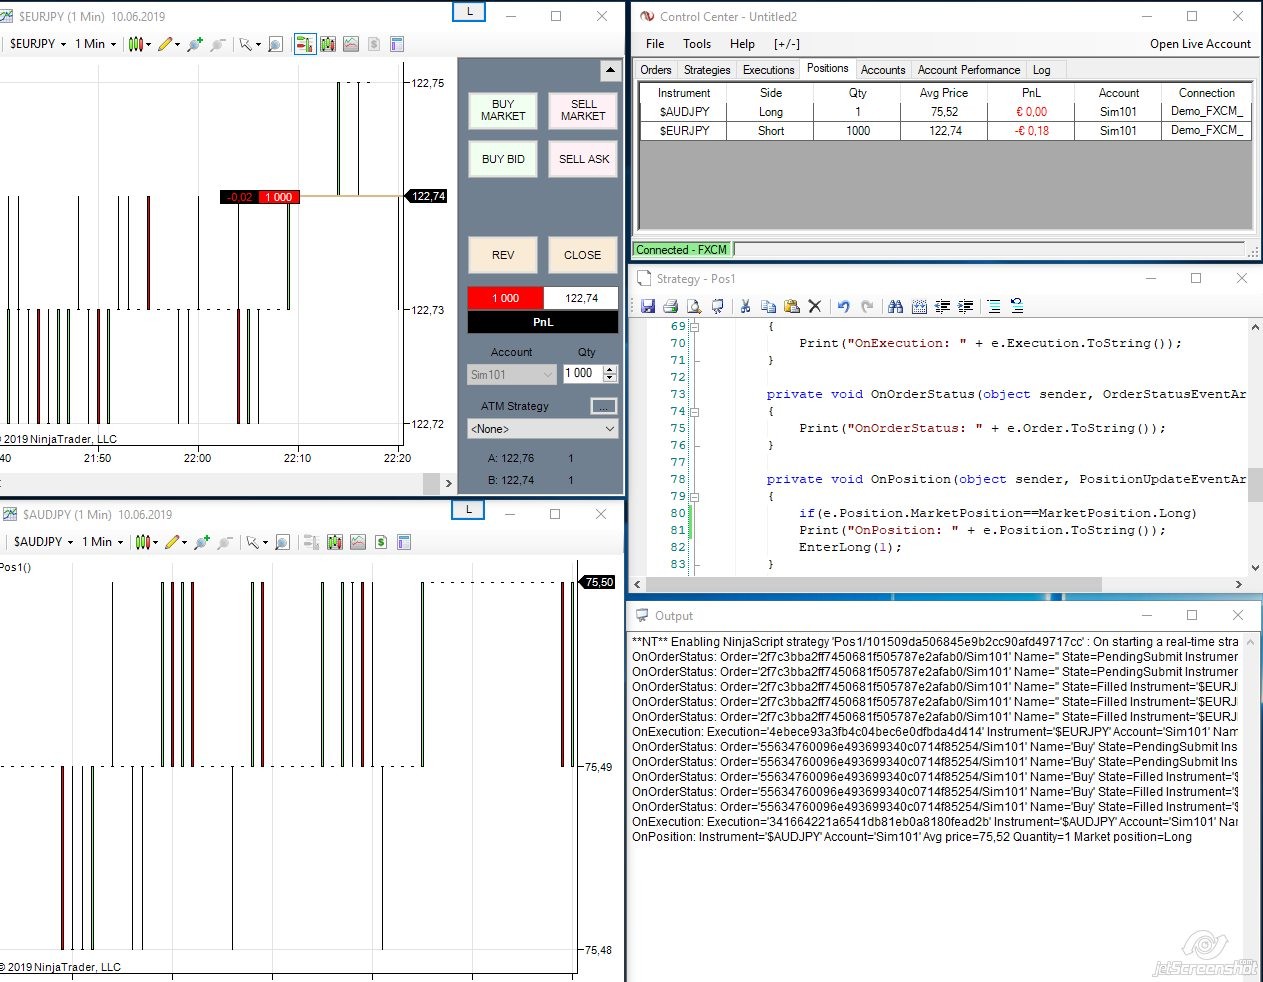This screenshot has width=1263, height=982.
Task: Click Undo arrow in Strategy editor toolbar
Action: 843,306
